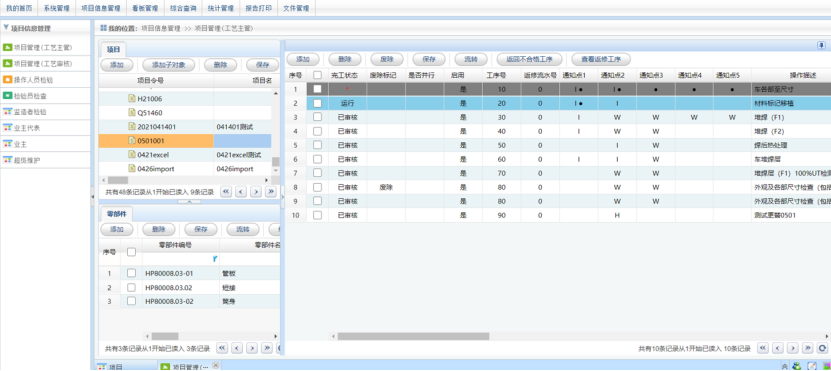Image resolution: width=831 pixels, height=371 pixels.
Task: Collapse the project panel splitter arrow
Action: pyautogui.click(x=189, y=202)
